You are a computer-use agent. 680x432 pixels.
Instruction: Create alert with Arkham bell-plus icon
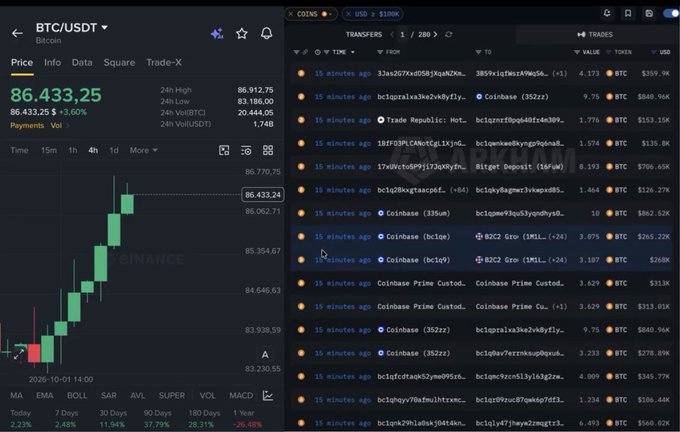click(607, 13)
